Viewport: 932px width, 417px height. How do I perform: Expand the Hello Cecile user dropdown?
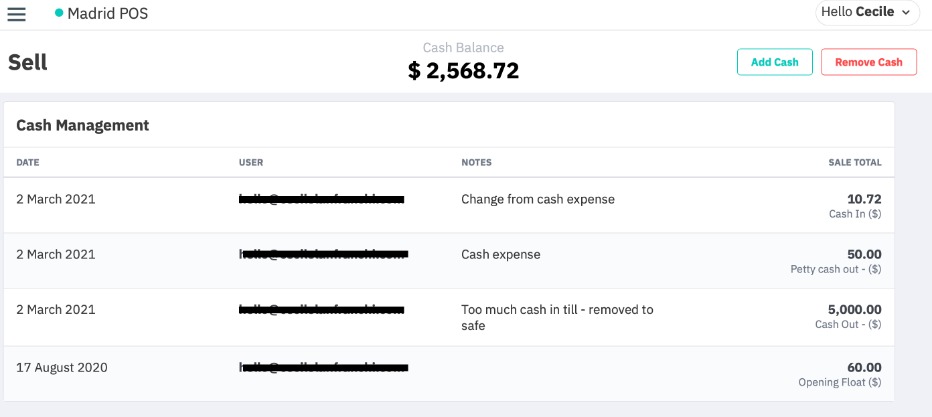click(867, 12)
